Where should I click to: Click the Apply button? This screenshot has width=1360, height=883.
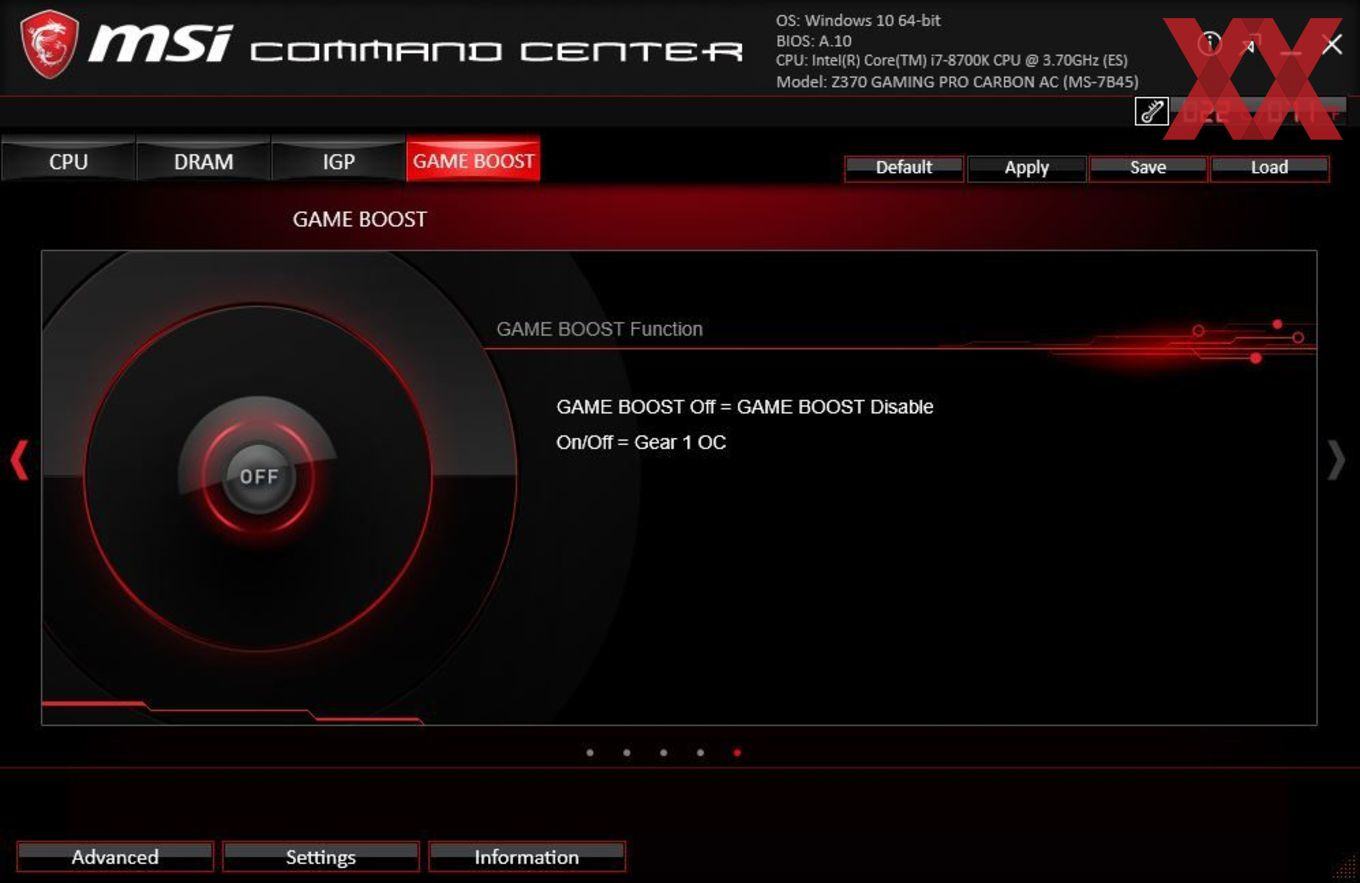[1027, 168]
